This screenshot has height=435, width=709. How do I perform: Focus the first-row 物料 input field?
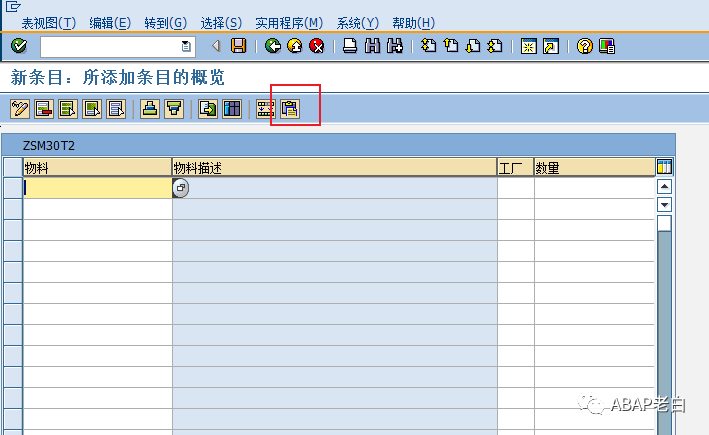[x=97, y=188]
